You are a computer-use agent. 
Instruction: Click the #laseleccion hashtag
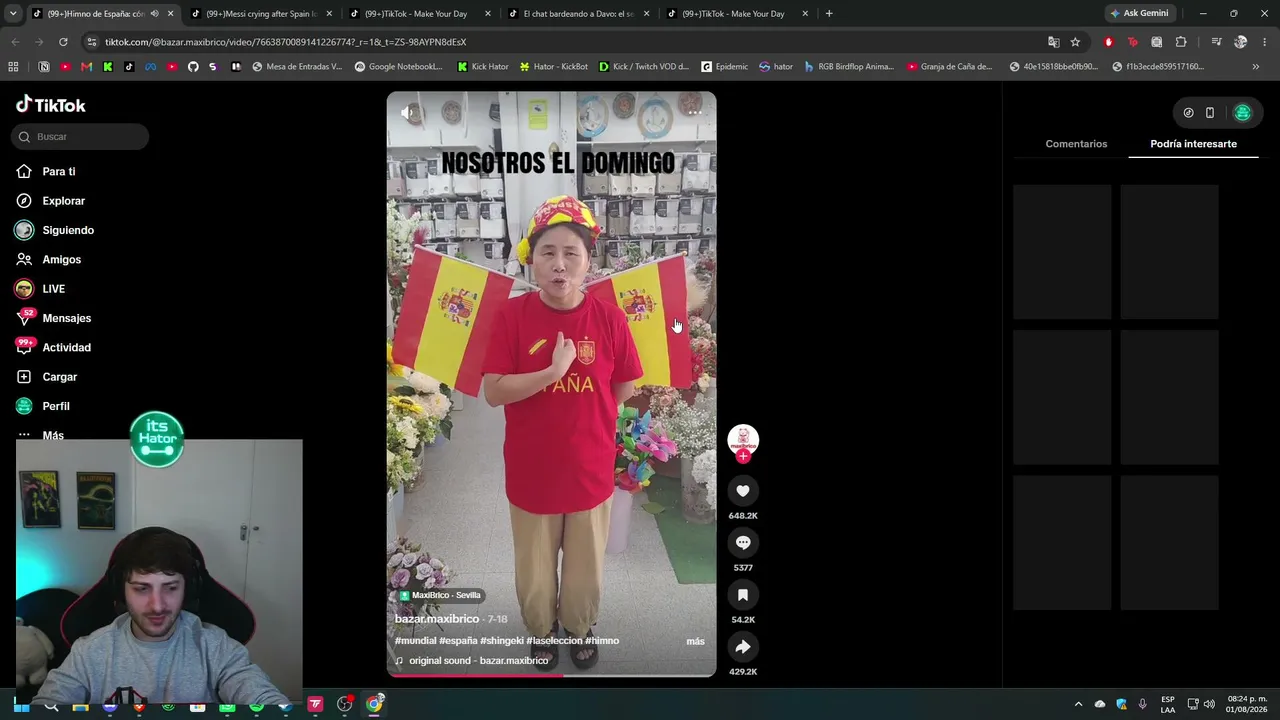pyautogui.click(x=554, y=641)
